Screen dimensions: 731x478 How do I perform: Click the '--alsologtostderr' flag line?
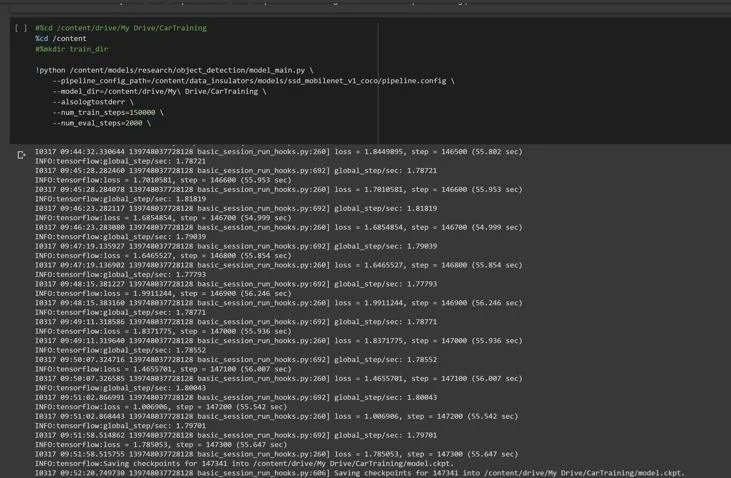pyautogui.click(x=93, y=102)
